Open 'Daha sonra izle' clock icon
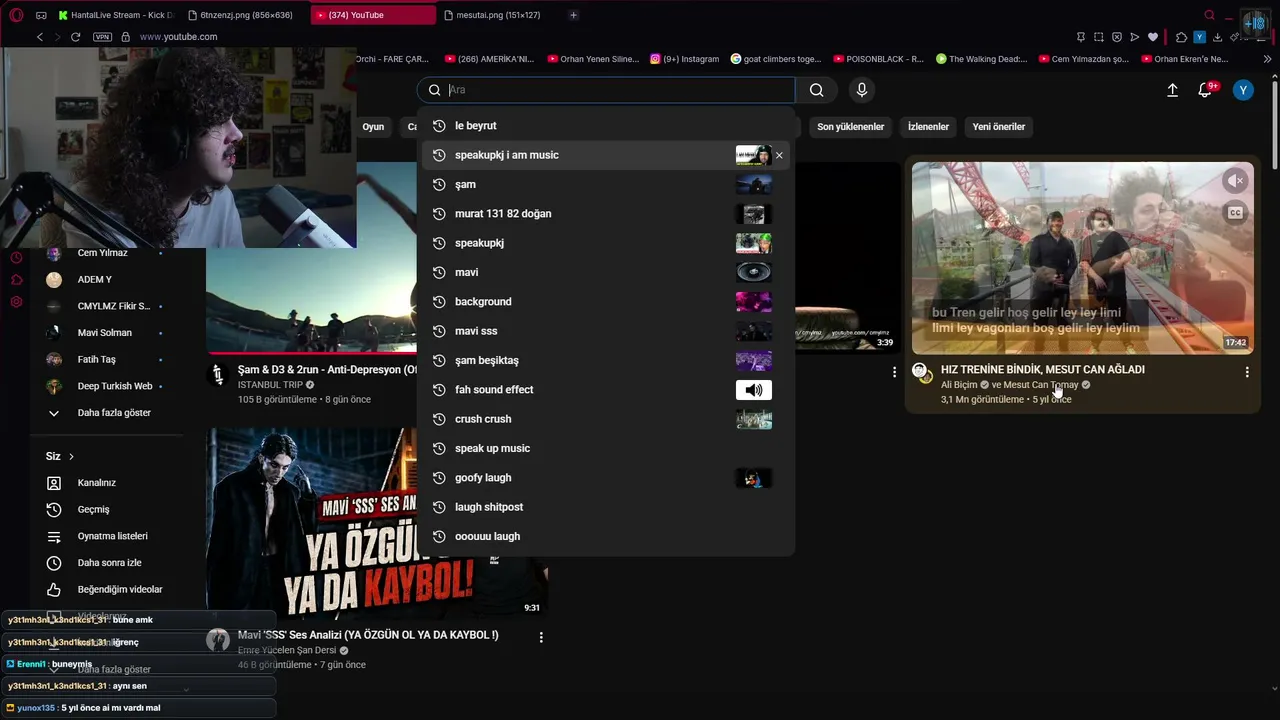This screenshot has height=720, width=1280. point(54,563)
